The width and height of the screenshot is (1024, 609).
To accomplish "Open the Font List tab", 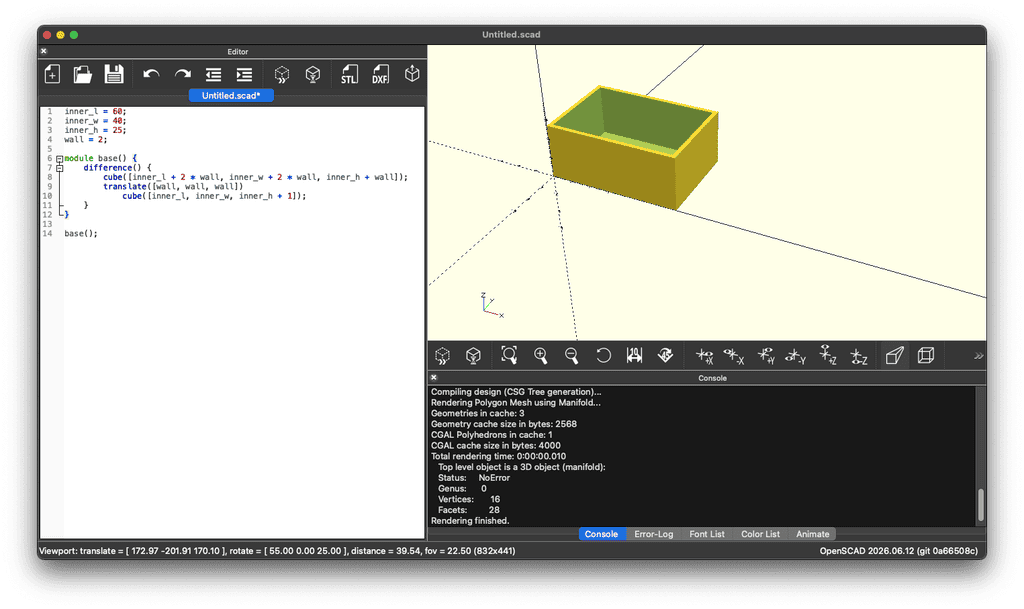I will click(707, 534).
